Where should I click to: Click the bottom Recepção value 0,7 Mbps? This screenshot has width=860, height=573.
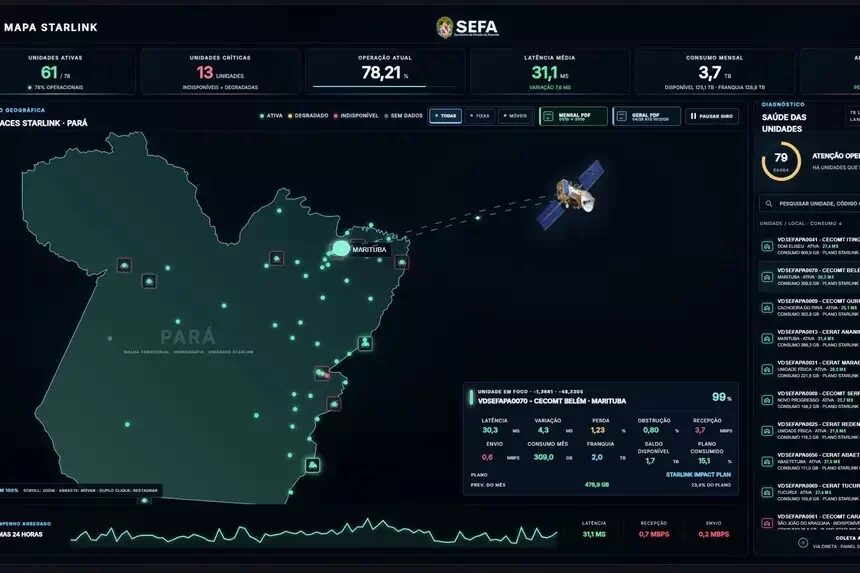point(654,534)
